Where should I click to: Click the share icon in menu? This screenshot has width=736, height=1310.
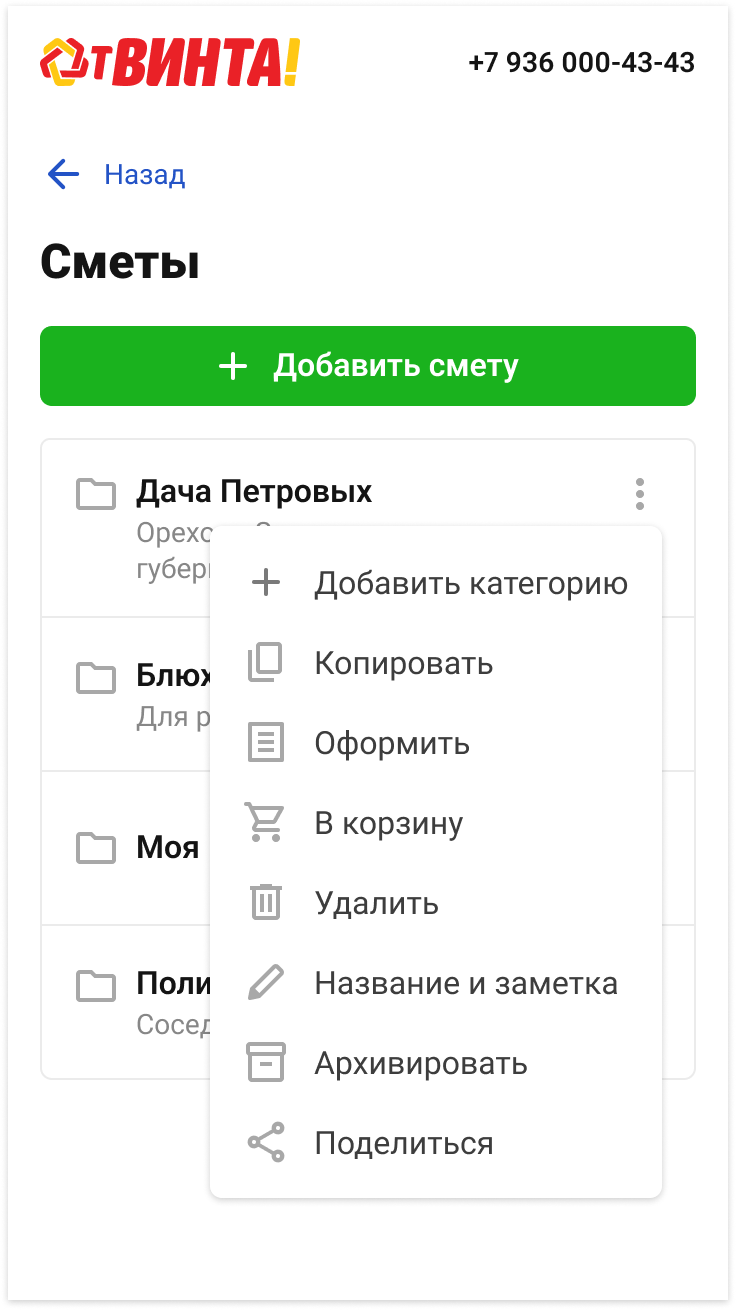point(266,1143)
